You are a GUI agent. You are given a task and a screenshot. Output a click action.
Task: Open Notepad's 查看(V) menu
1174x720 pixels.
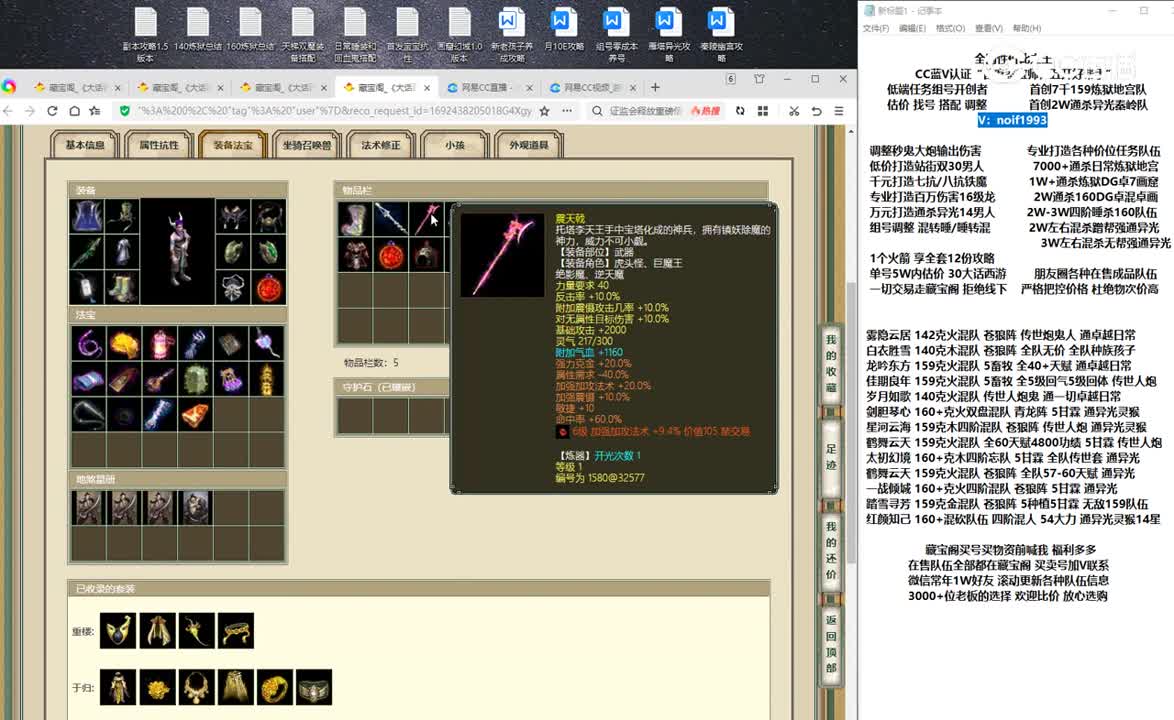tap(988, 28)
